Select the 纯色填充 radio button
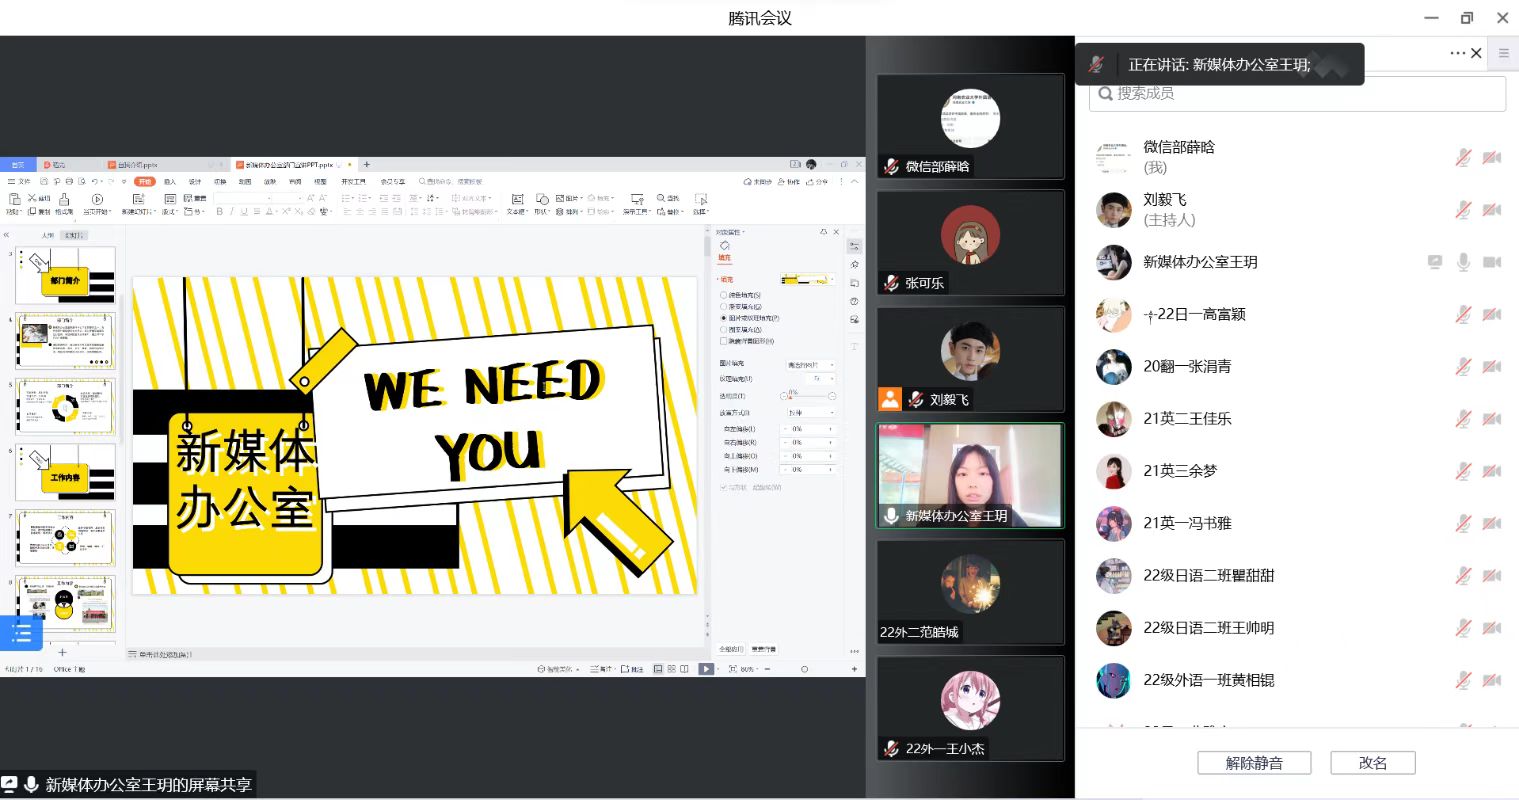The height and width of the screenshot is (800, 1519). coord(724,295)
